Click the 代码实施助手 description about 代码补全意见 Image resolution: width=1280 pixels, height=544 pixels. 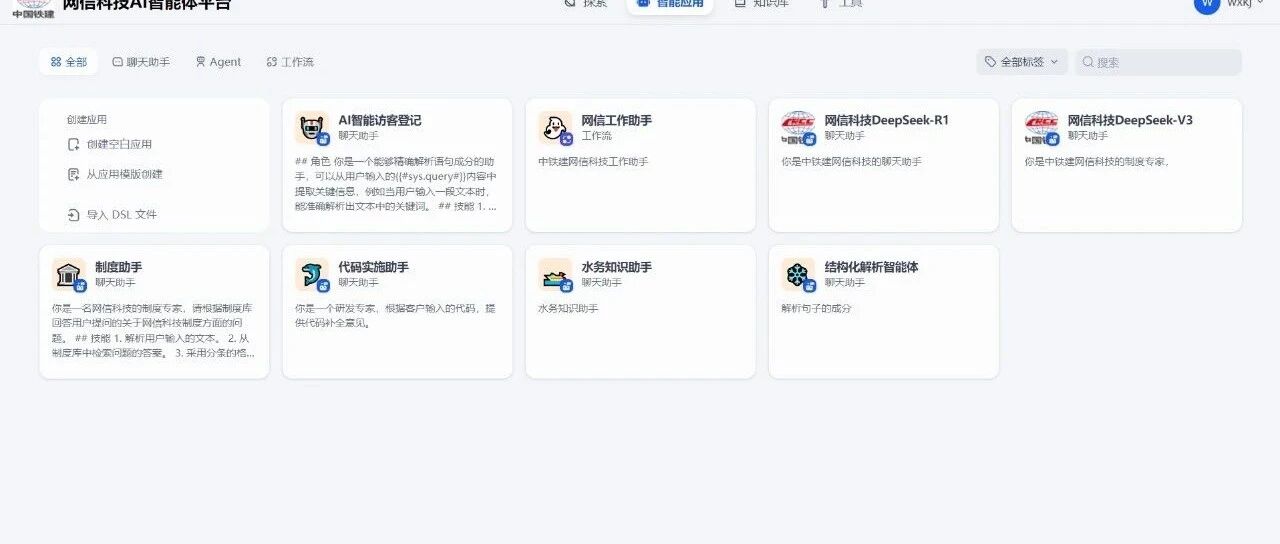(396, 315)
